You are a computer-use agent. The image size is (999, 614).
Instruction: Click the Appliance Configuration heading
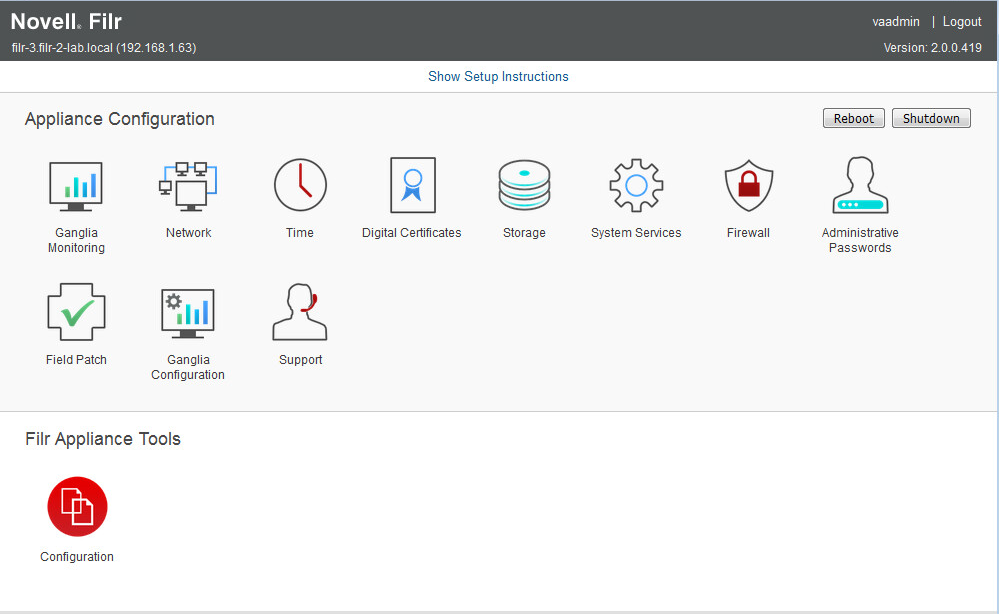coord(120,119)
